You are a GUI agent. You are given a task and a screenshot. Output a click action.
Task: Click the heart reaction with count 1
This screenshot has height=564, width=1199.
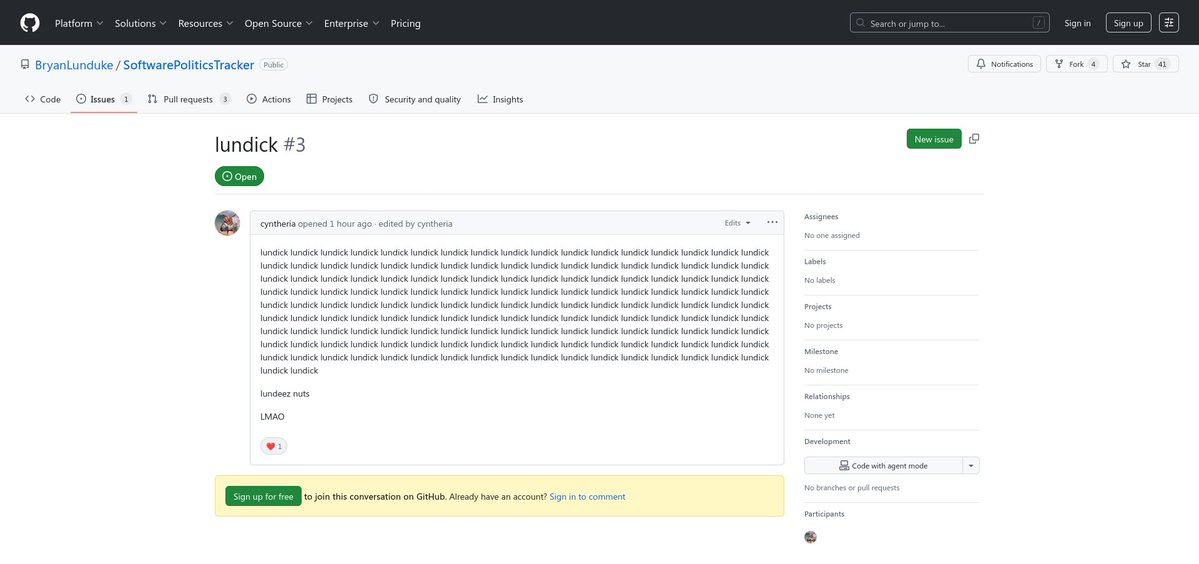(274, 446)
